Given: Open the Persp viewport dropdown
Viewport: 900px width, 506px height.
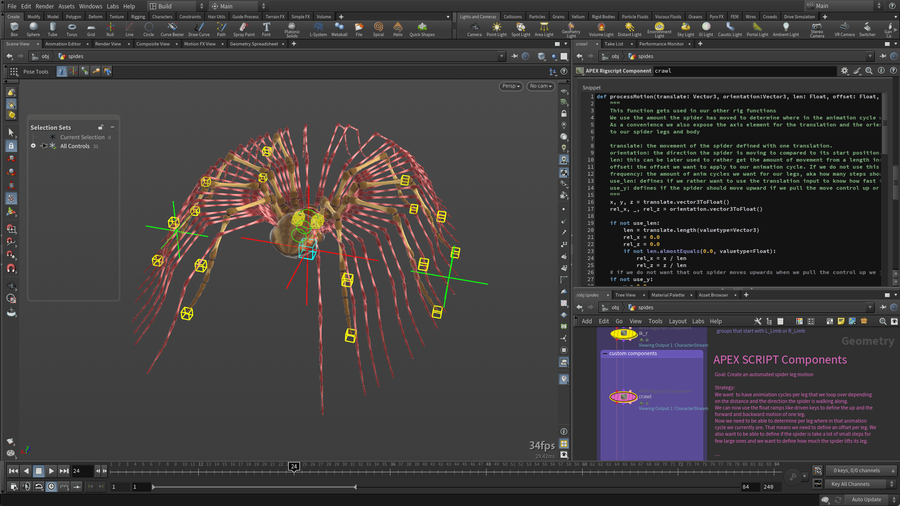Looking at the screenshot, I should tap(511, 86).
